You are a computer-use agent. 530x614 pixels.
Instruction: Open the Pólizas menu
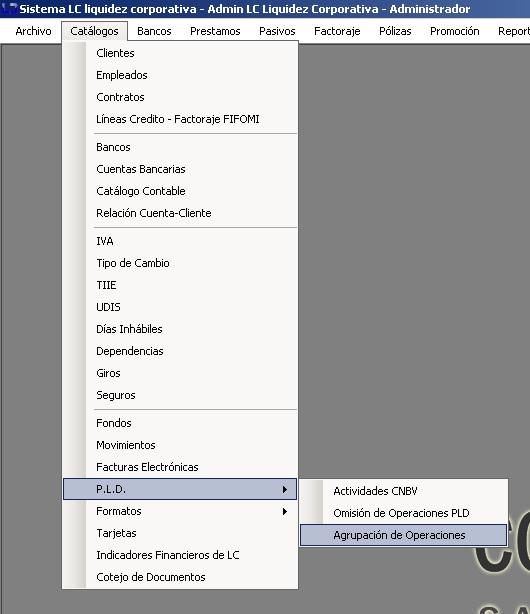point(395,31)
